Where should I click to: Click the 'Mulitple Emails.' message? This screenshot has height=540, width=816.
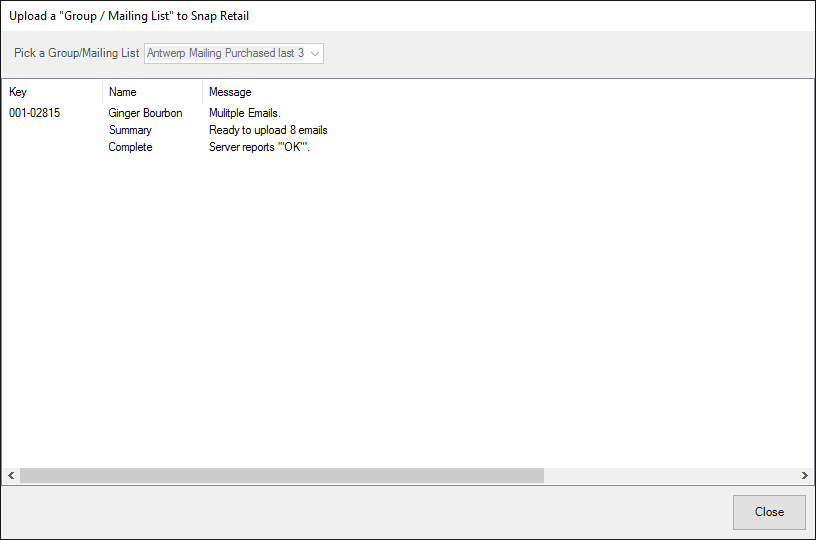(x=244, y=113)
